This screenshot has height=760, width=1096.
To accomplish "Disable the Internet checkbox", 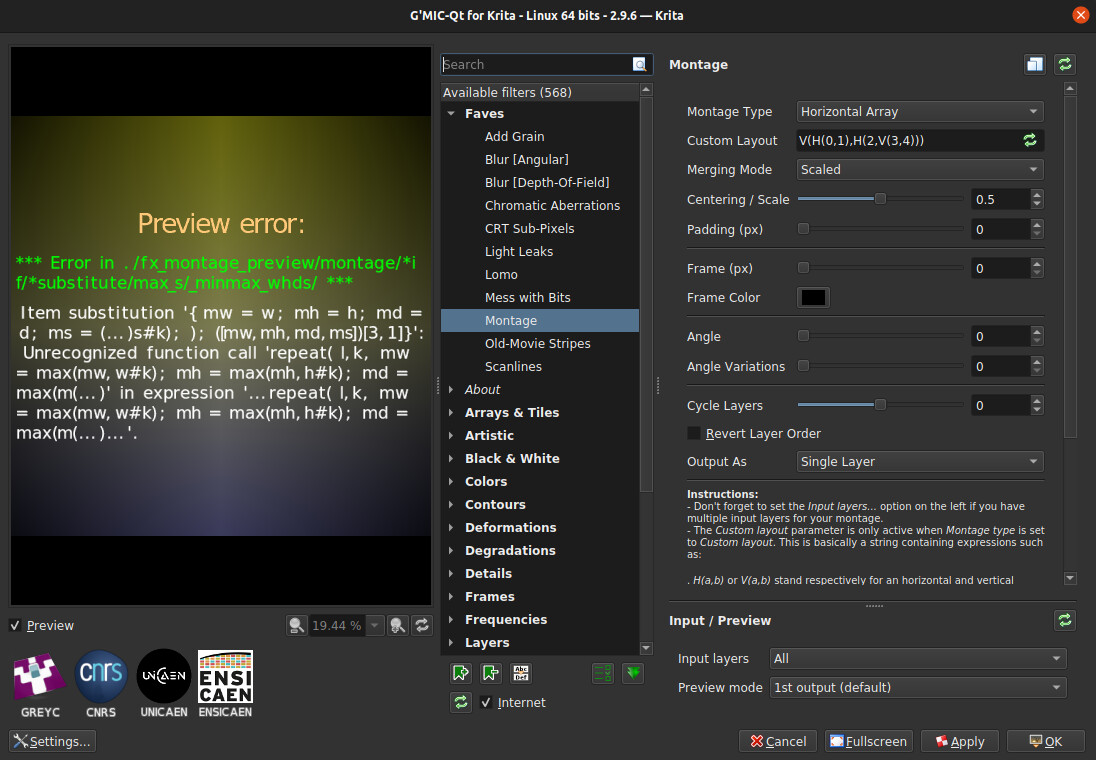I will click(486, 702).
